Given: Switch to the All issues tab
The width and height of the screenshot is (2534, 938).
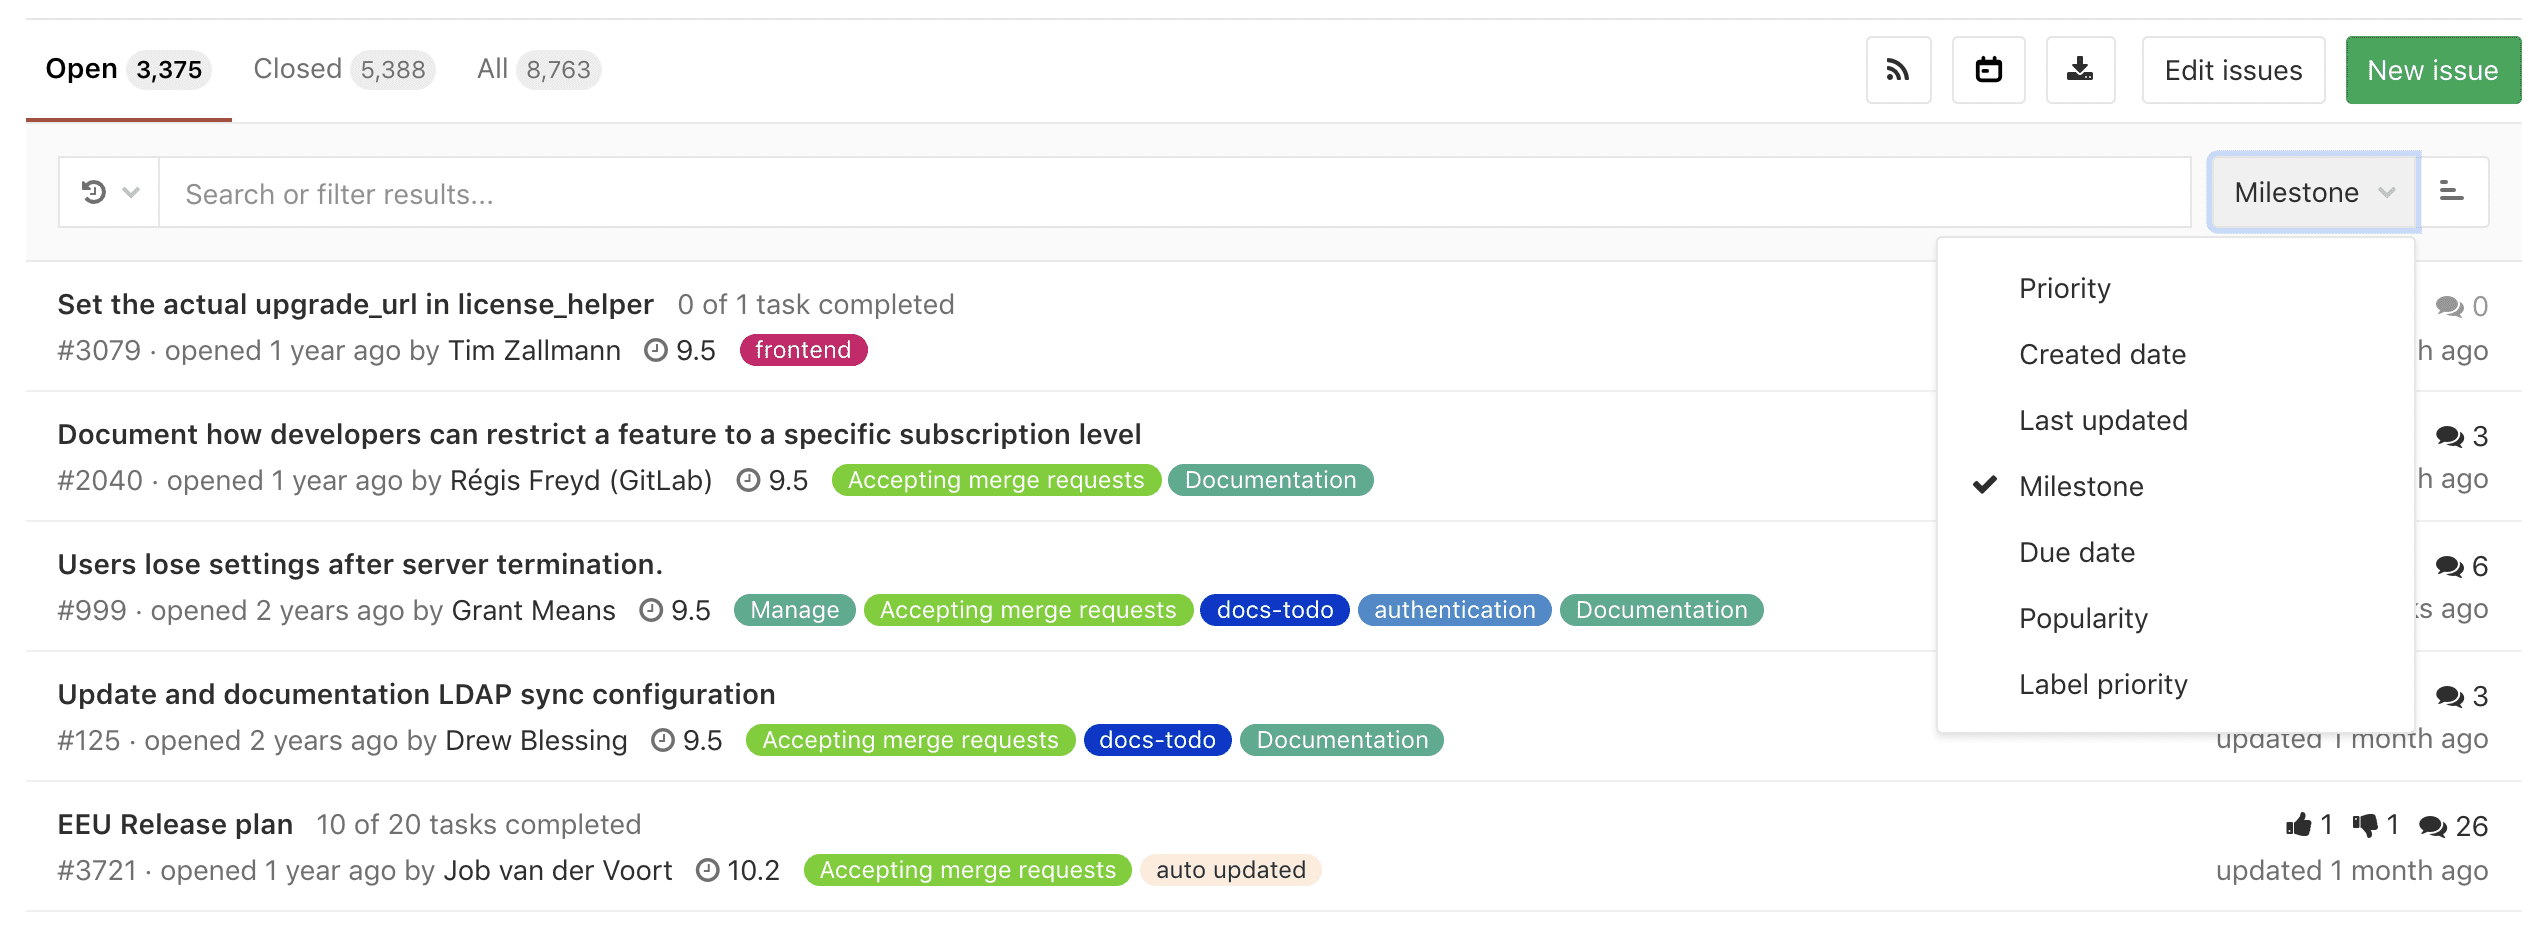Looking at the screenshot, I should [x=491, y=68].
